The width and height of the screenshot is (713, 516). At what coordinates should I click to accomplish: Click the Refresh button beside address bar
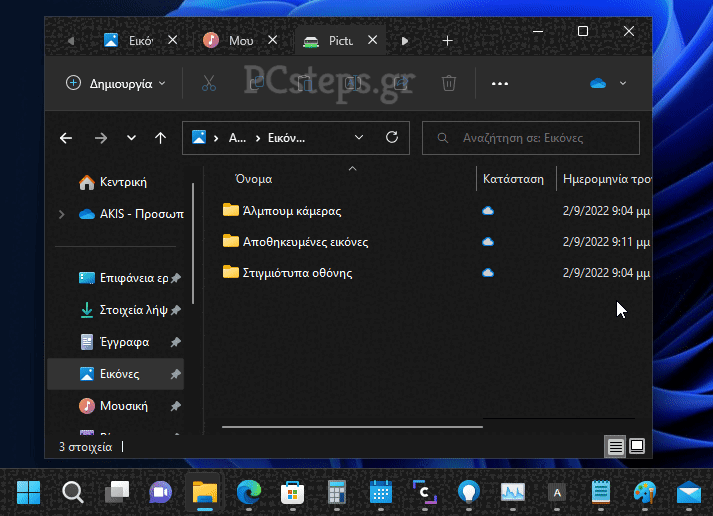(392, 138)
